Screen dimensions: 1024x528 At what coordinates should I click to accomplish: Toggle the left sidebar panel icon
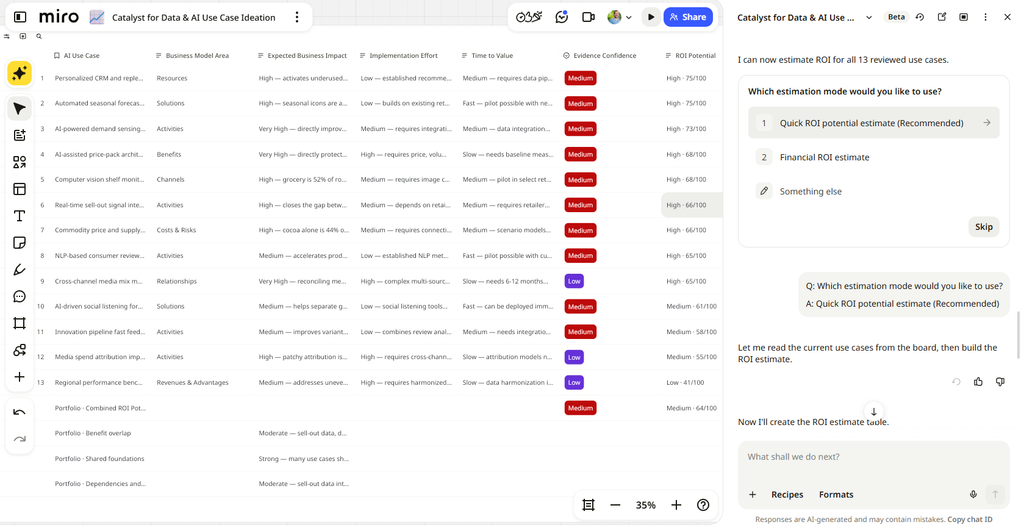(x=20, y=17)
